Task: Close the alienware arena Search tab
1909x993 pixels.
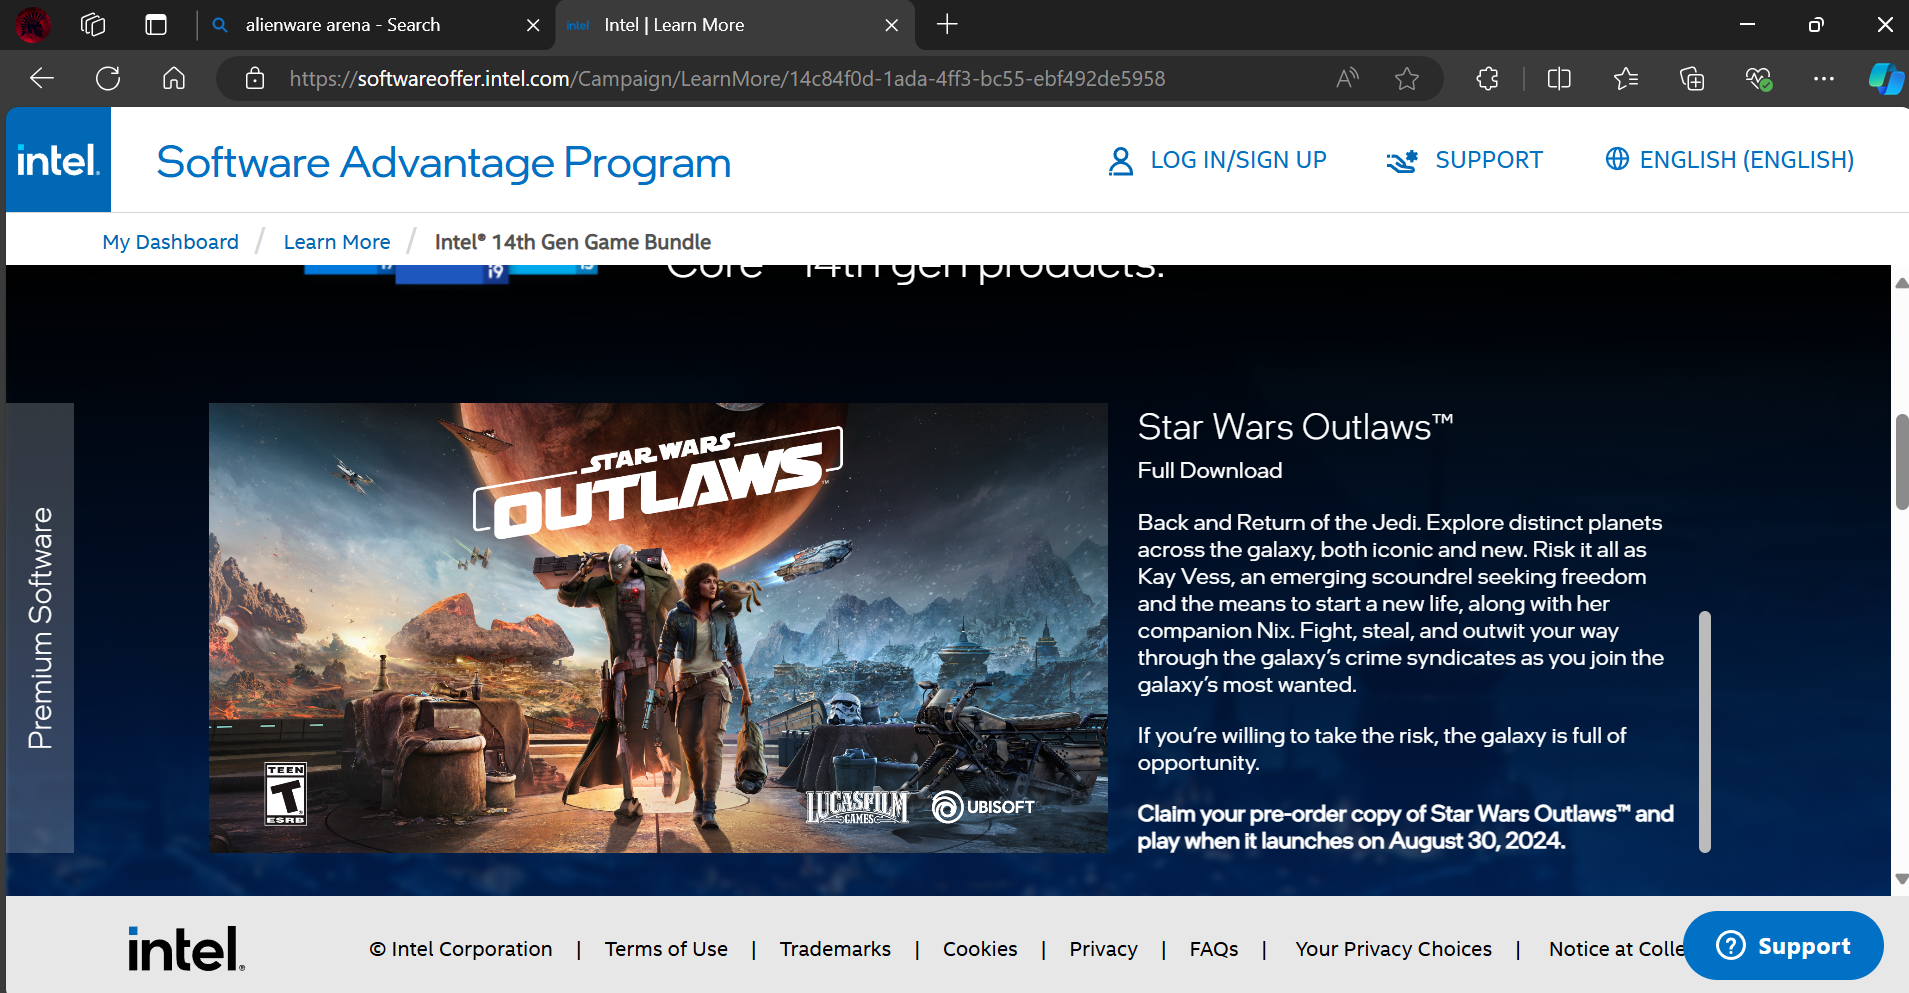Action: click(533, 25)
